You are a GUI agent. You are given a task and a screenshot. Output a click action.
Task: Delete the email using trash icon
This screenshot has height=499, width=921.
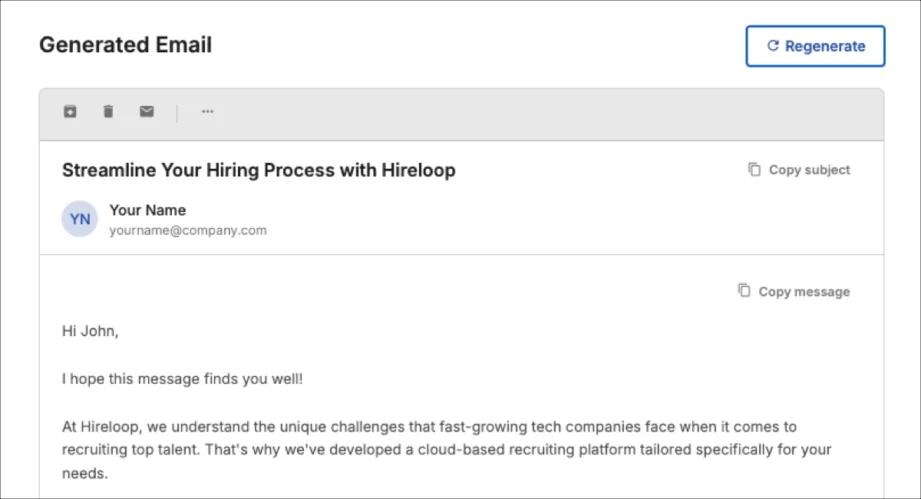(x=108, y=112)
